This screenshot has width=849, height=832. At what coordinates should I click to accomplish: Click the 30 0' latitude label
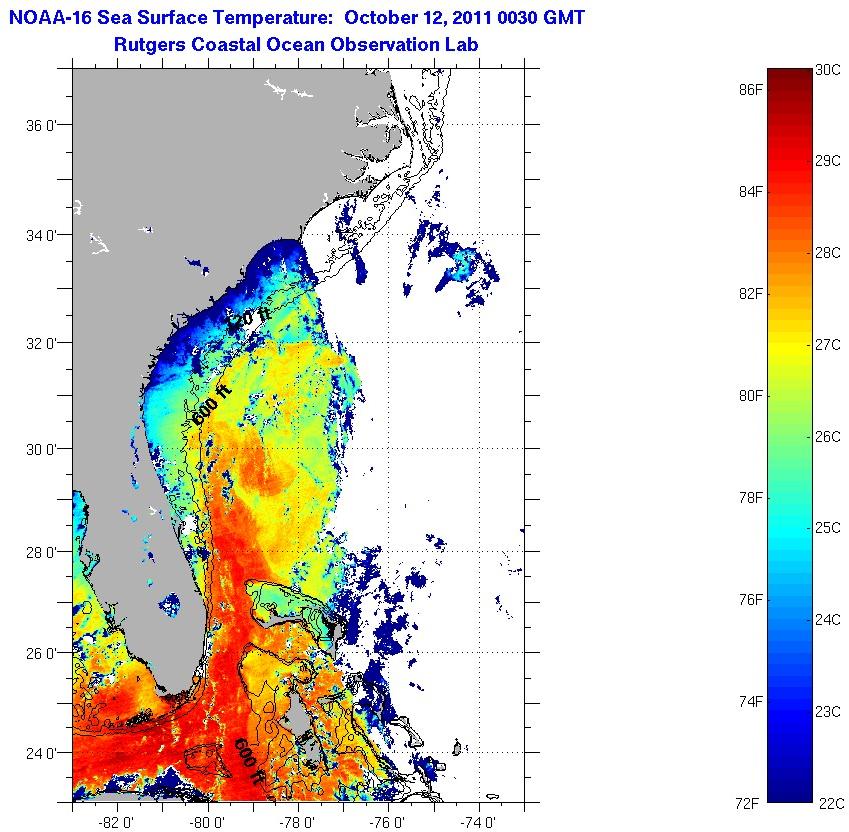[41, 450]
